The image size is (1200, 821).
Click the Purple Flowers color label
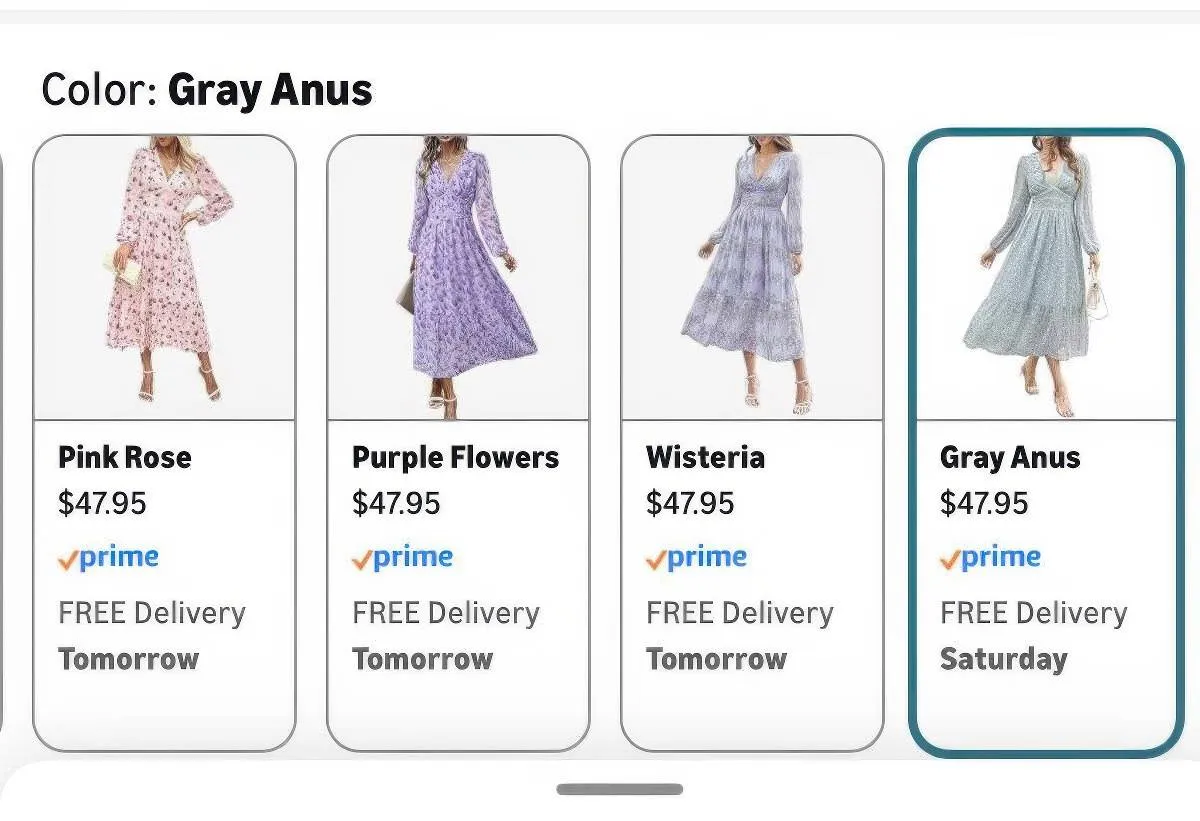point(455,458)
